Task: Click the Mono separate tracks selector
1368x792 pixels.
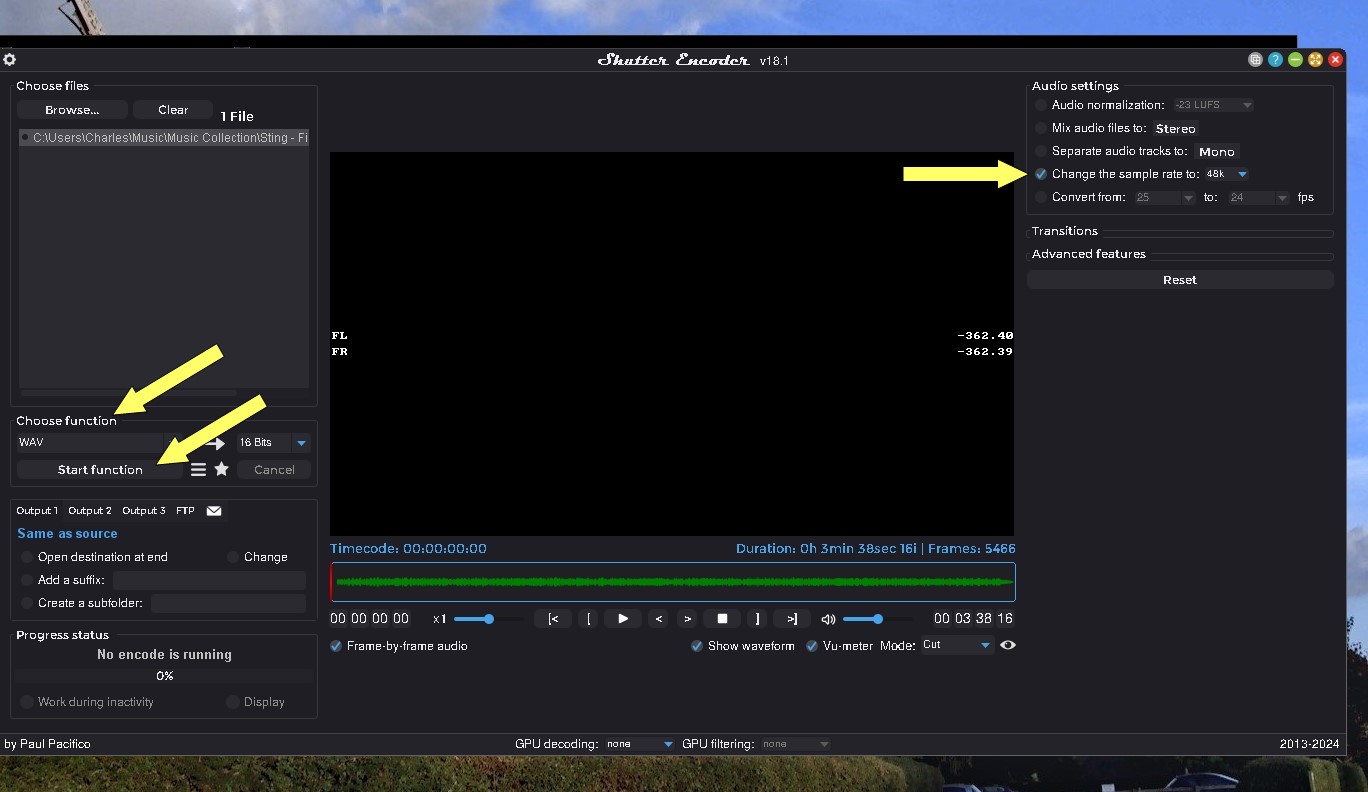Action: tap(1216, 151)
